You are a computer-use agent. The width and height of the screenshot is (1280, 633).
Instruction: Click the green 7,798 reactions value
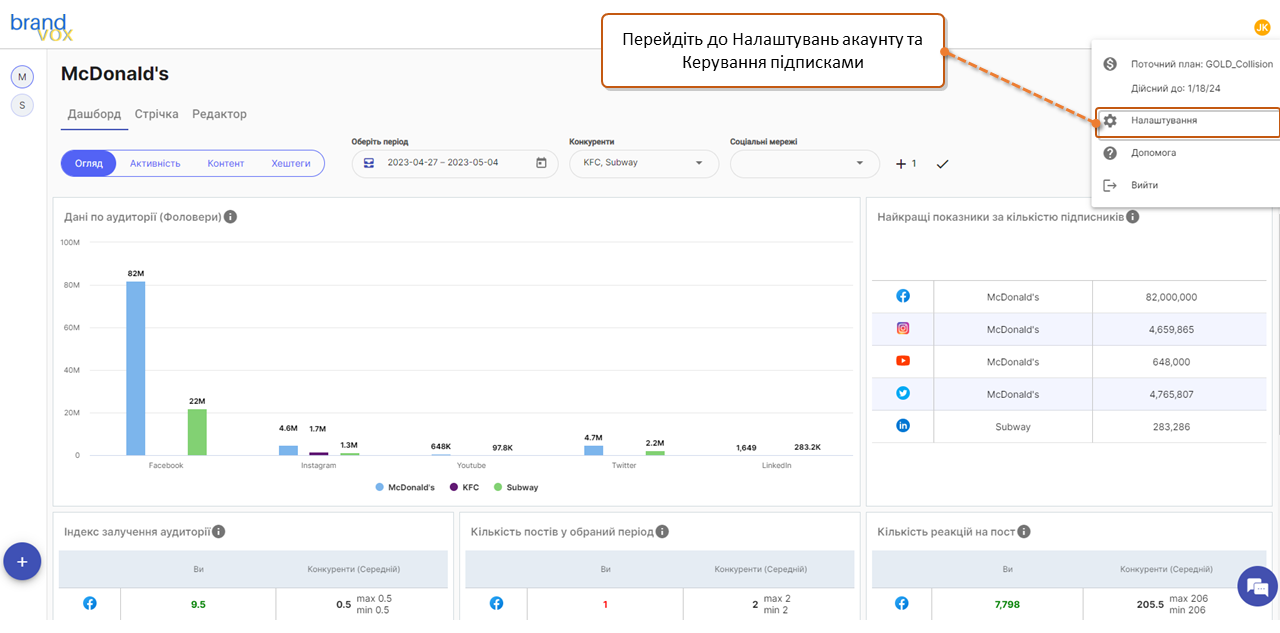coord(1007,604)
